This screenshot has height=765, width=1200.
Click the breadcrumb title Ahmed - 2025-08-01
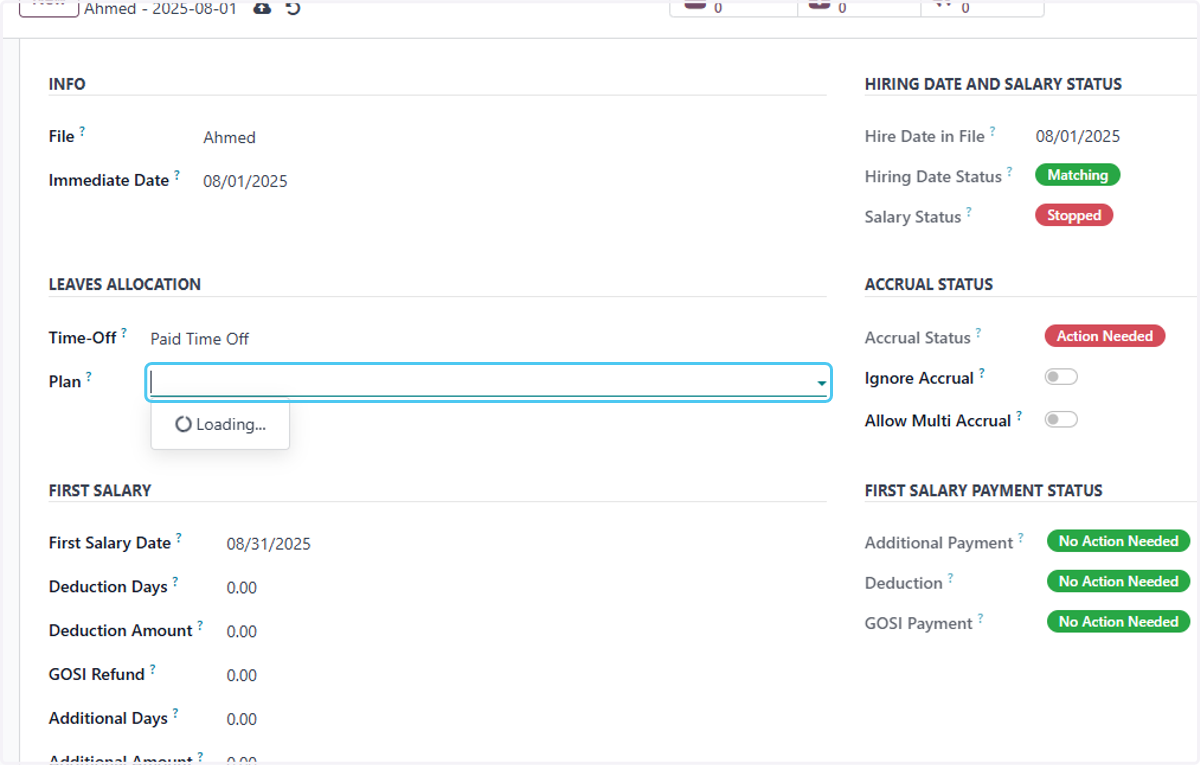pyautogui.click(x=160, y=8)
